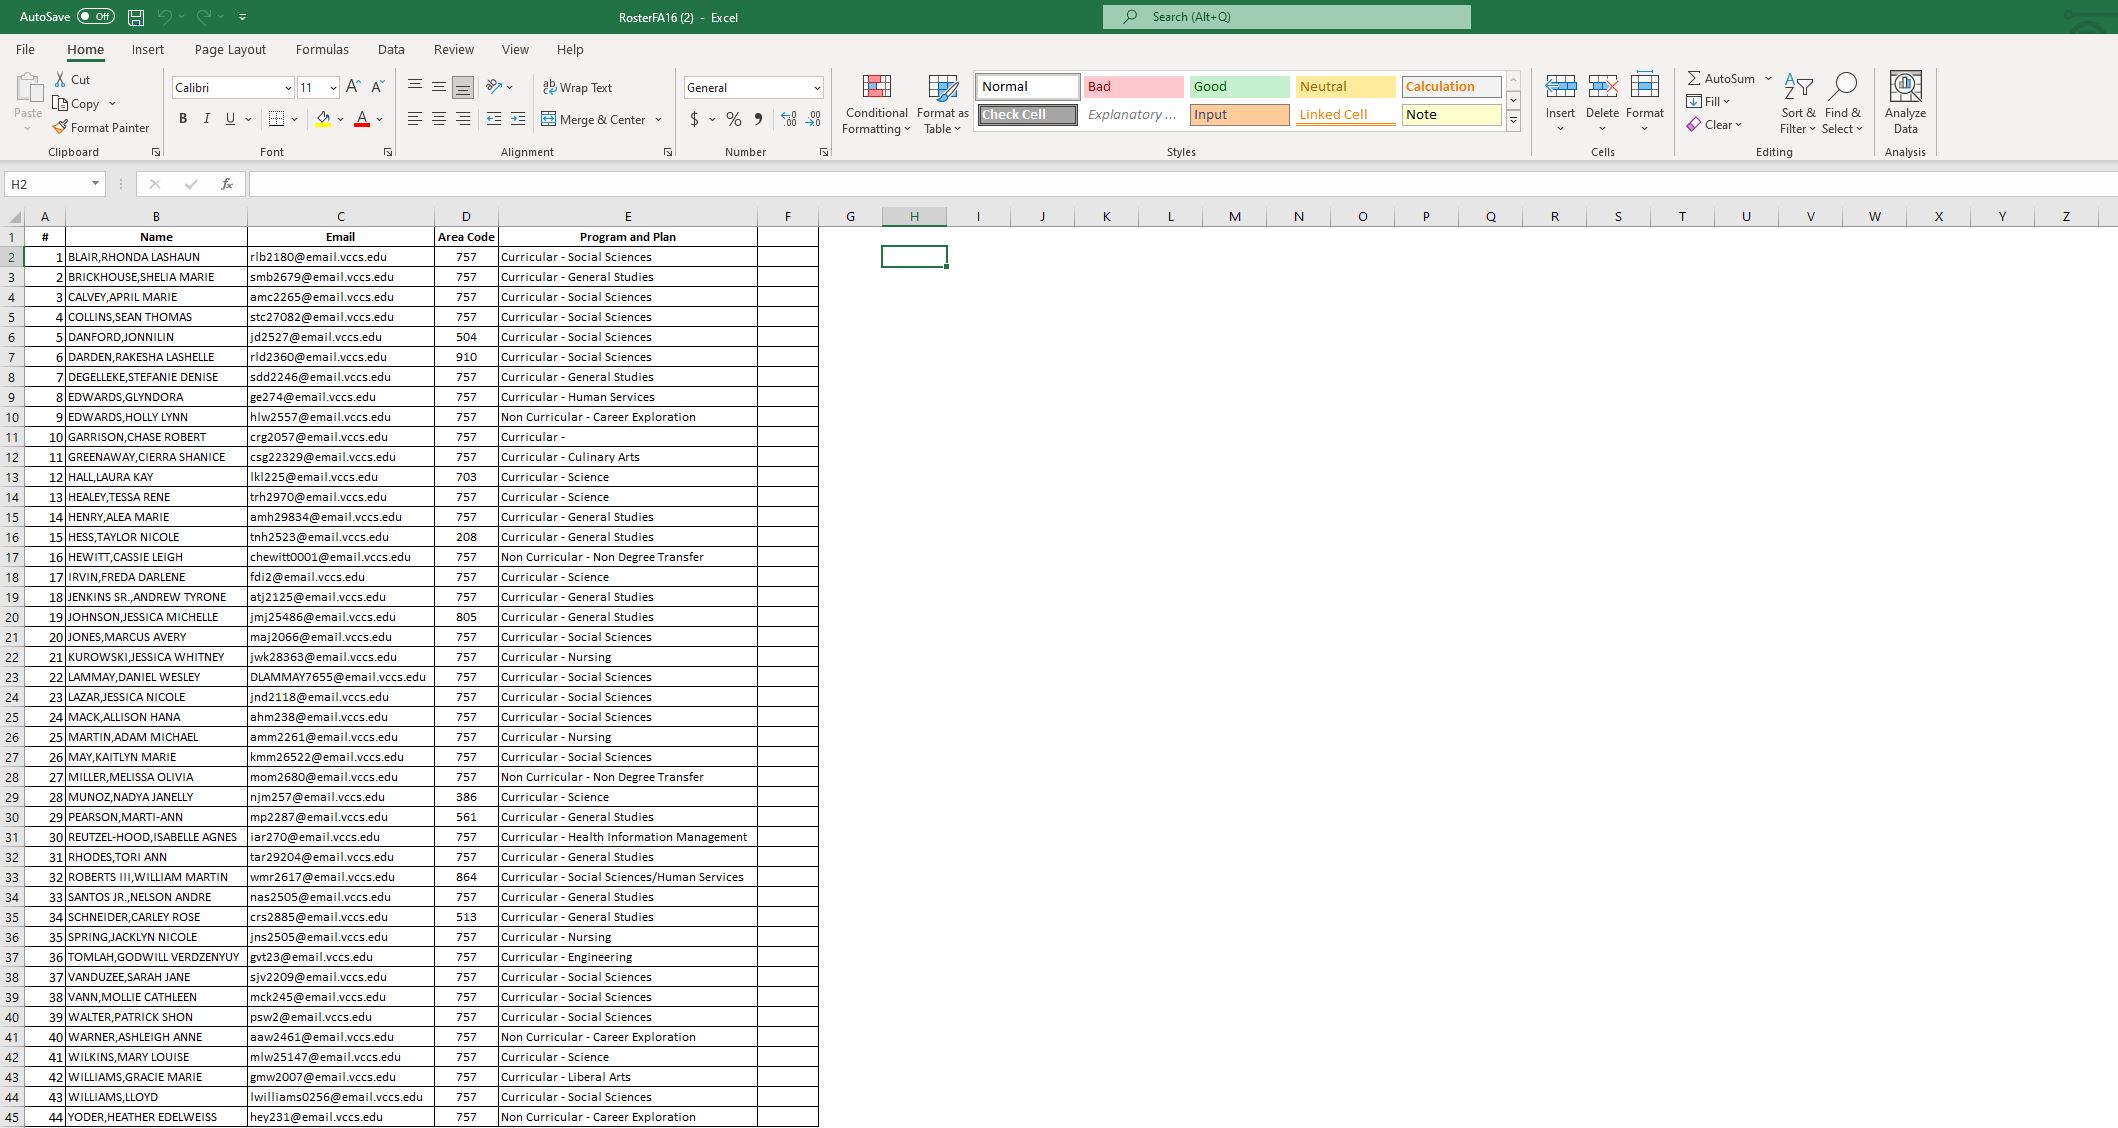Apply the yellow Fill Color swatch
This screenshot has width=2118, height=1128.
coord(323,119)
